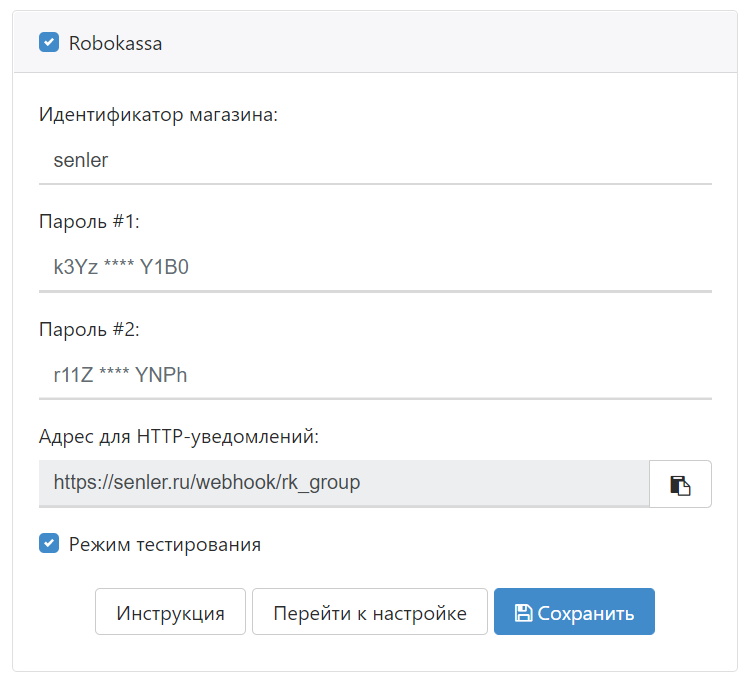The image size is (751, 682).
Task: Open the Инструкция button
Action: (x=170, y=612)
